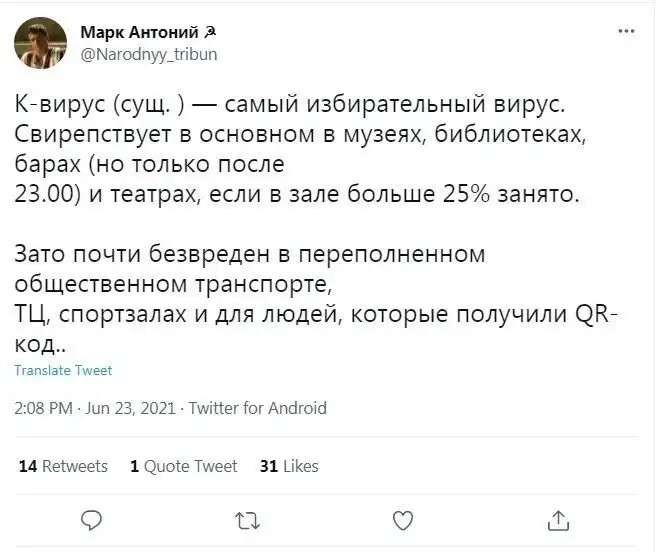Click the 25% figure in the tweet
Viewport: 656px width, 552px height.
461,192
